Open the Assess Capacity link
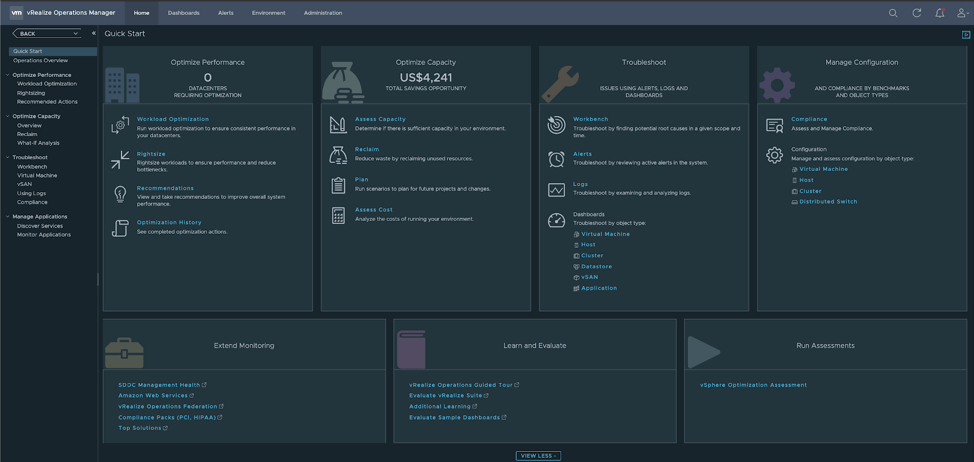974x462 pixels. (x=380, y=119)
